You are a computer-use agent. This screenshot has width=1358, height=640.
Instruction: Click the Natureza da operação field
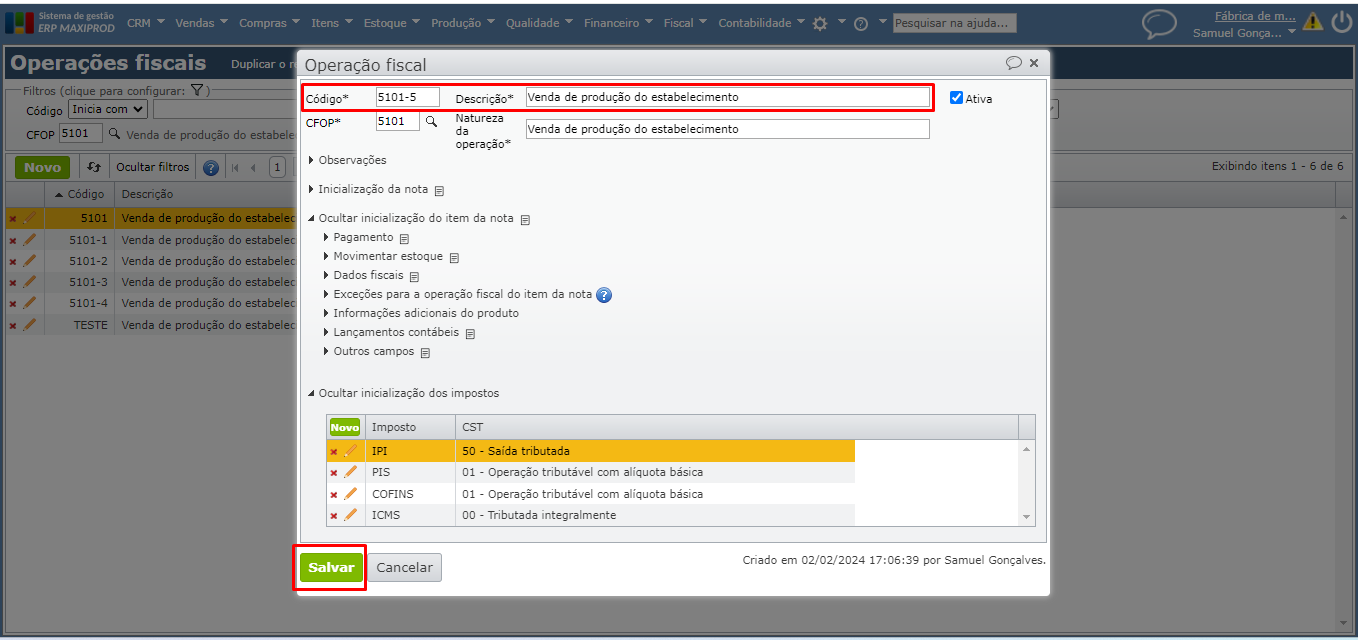tap(727, 129)
